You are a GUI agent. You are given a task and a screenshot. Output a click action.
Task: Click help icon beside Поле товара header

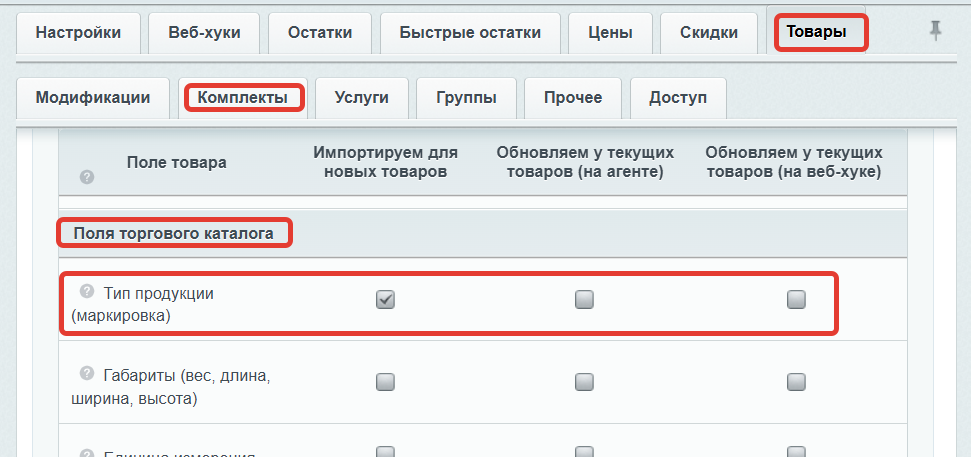(x=87, y=178)
